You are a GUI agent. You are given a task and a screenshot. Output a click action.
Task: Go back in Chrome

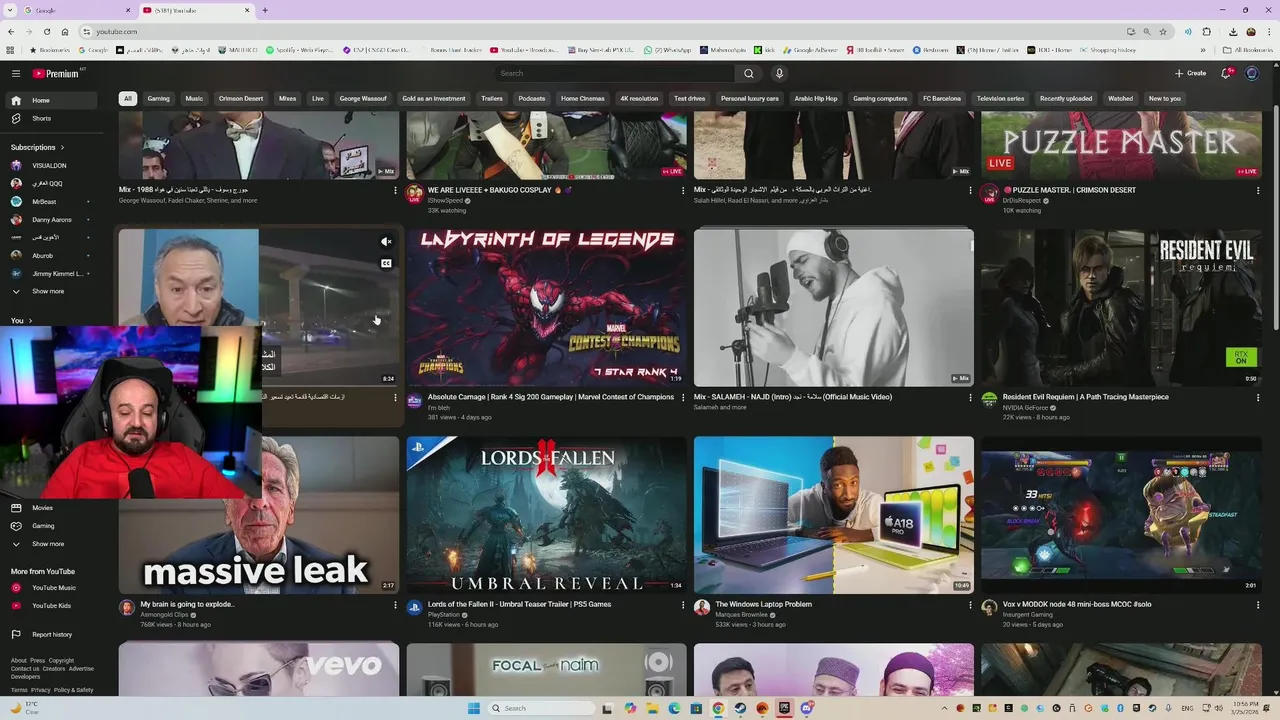[x=11, y=32]
